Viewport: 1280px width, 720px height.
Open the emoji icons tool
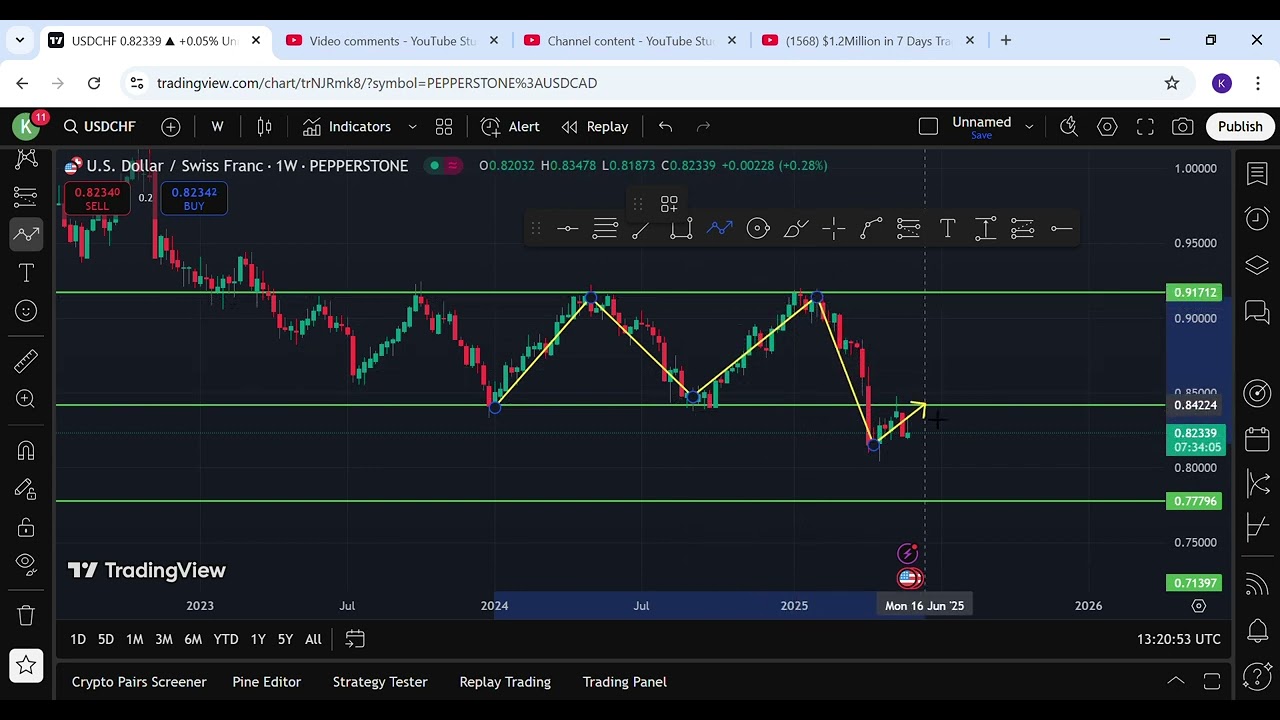(x=26, y=311)
